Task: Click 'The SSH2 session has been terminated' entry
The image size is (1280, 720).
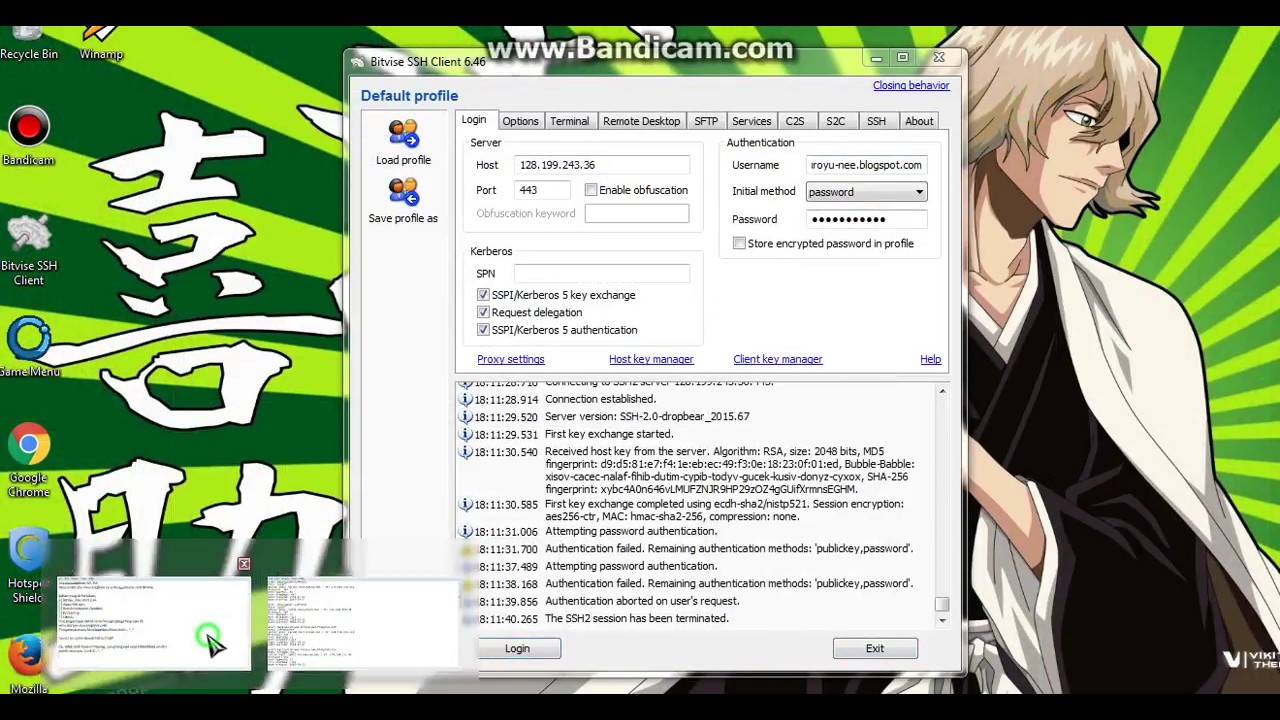Action: (x=637, y=619)
